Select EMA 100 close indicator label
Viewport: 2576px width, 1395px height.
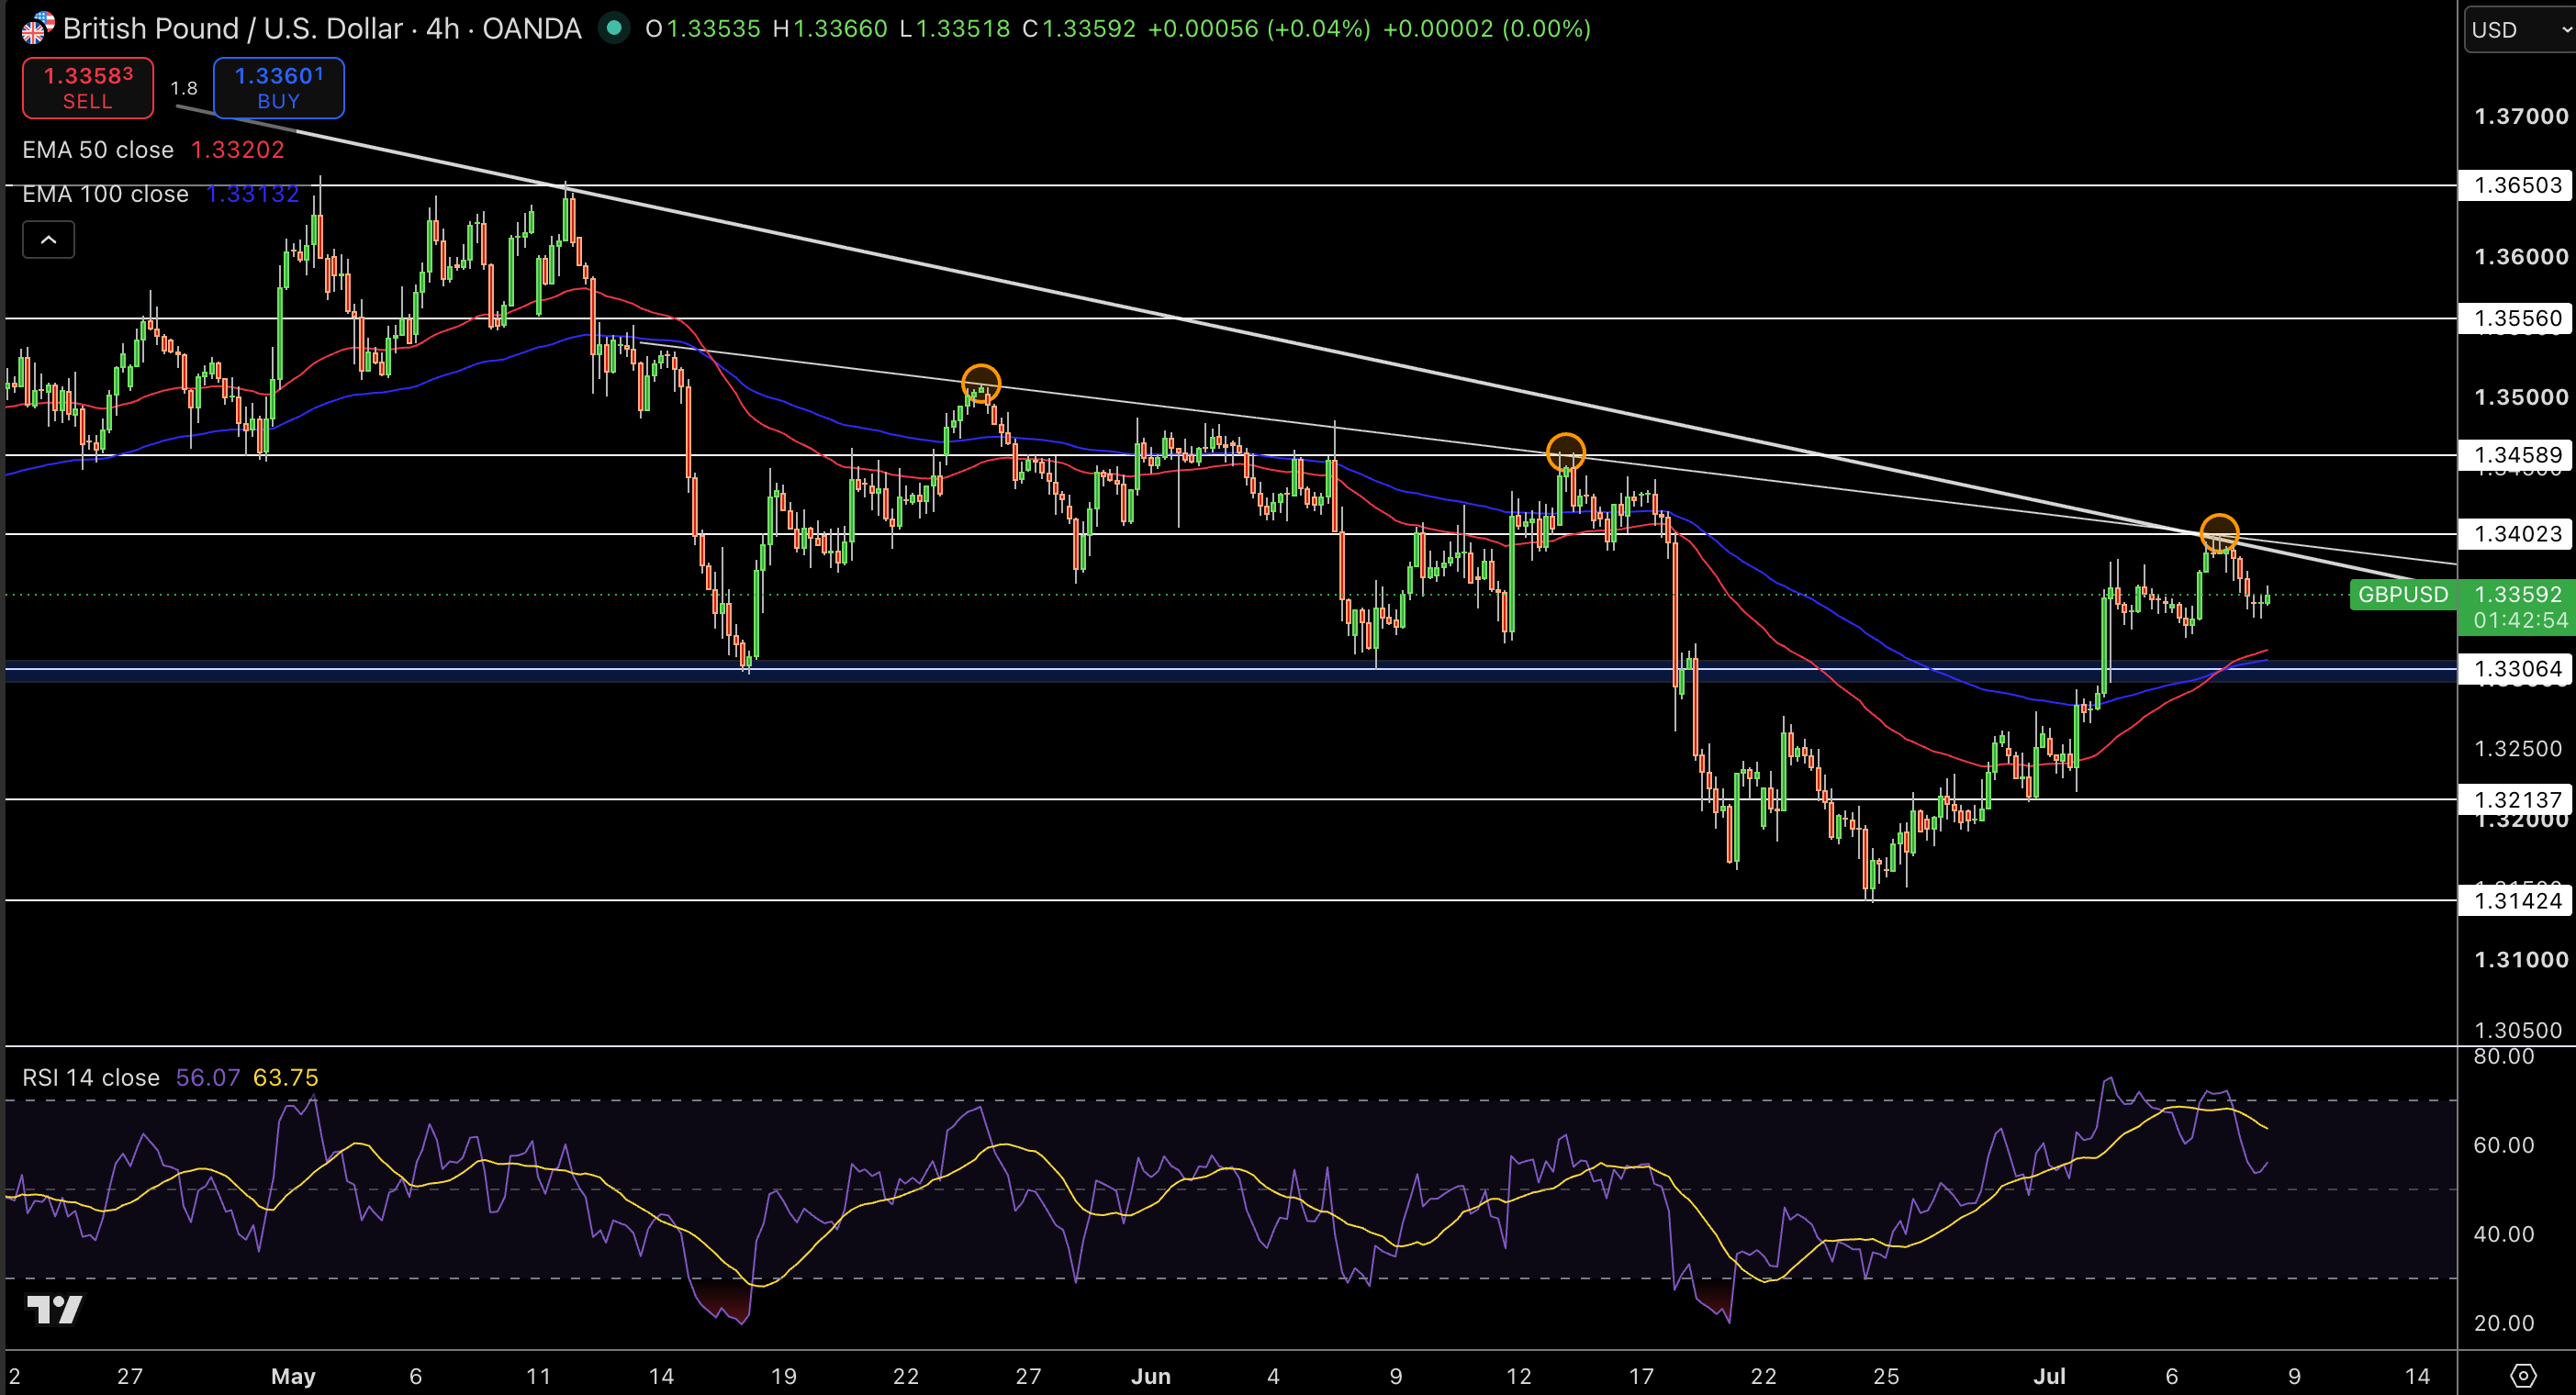click(x=105, y=194)
